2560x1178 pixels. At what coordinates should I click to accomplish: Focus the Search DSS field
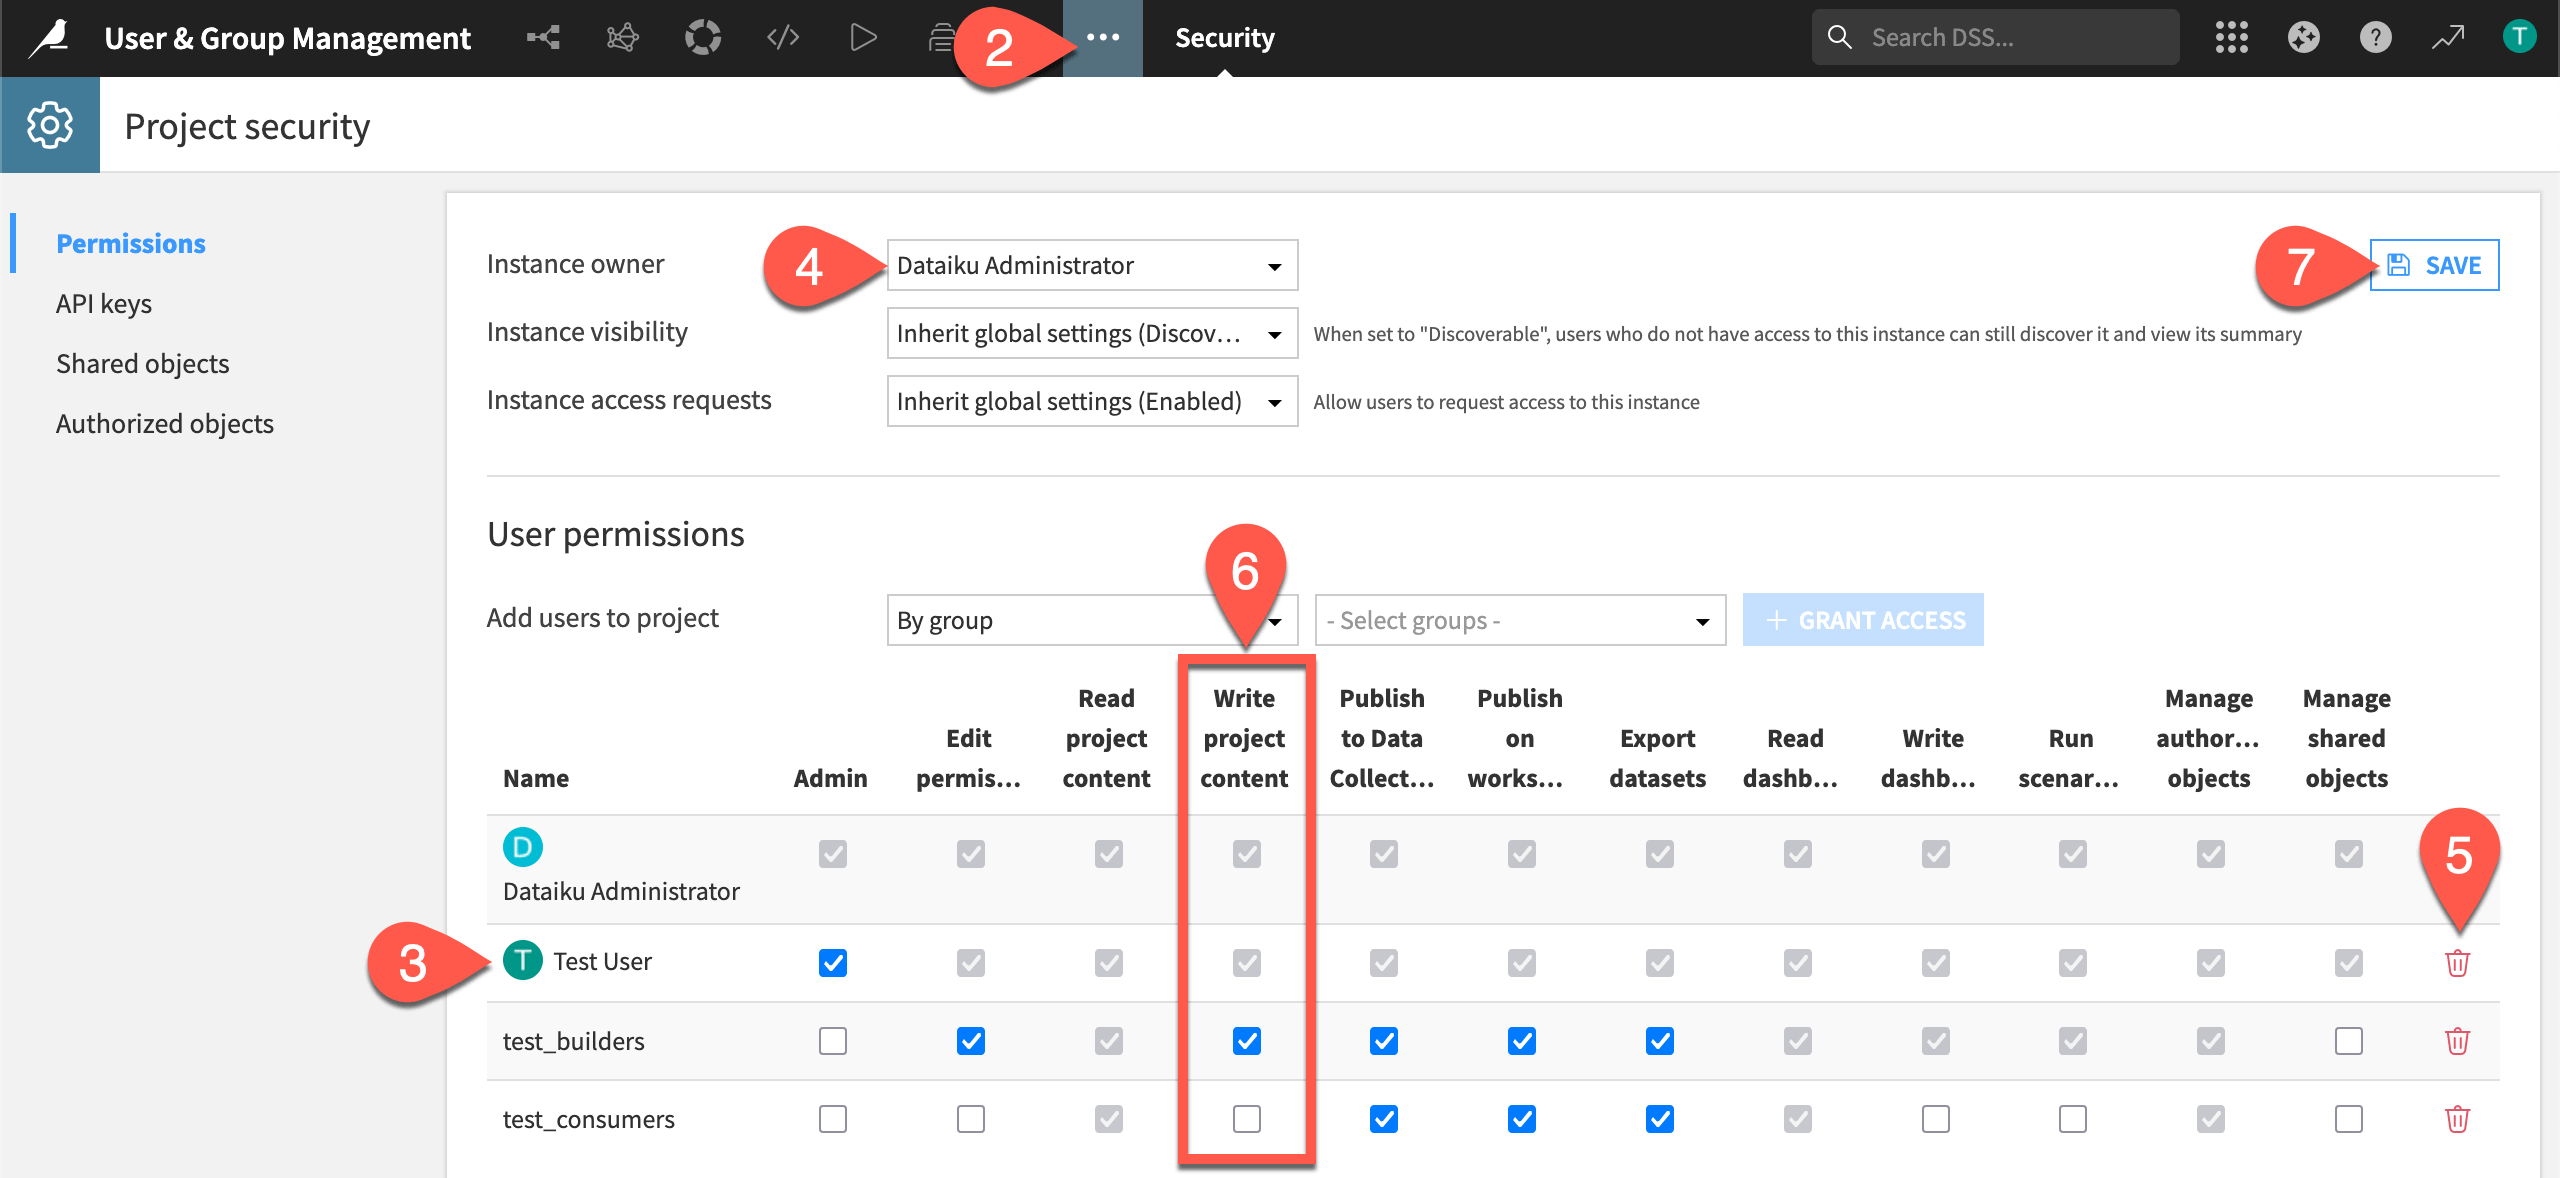coord(1995,38)
